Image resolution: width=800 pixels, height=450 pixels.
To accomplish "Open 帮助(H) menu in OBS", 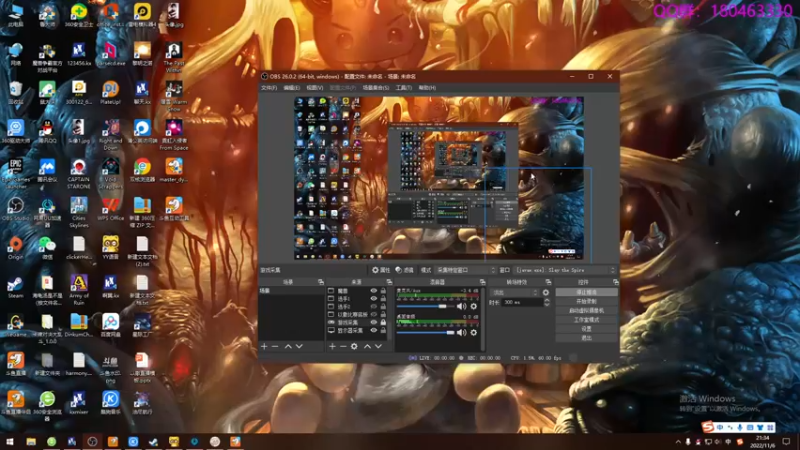I will (x=427, y=88).
